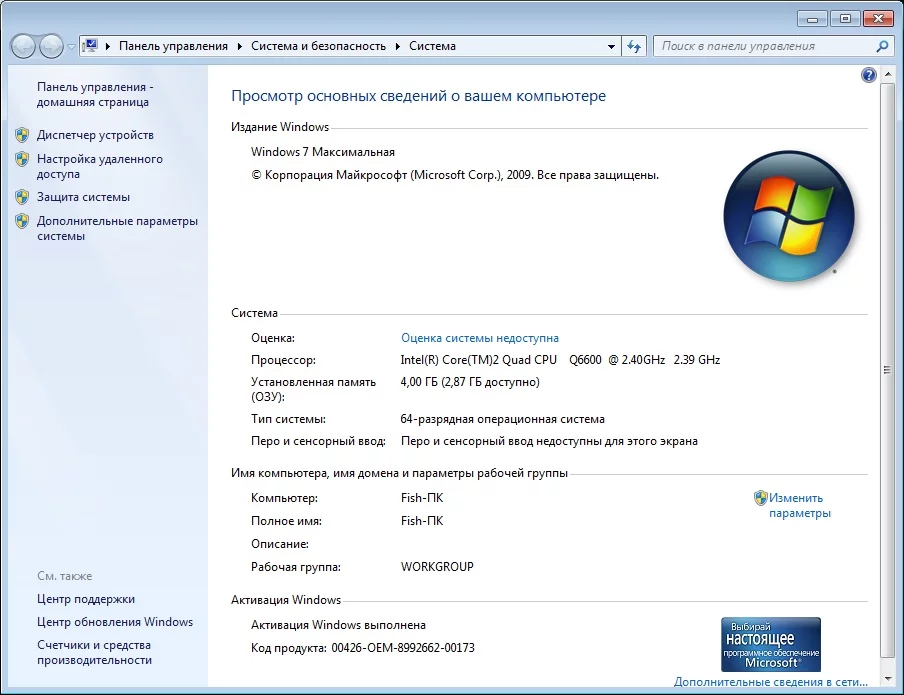
Task: Open help via the blue question mark
Action: click(x=868, y=75)
